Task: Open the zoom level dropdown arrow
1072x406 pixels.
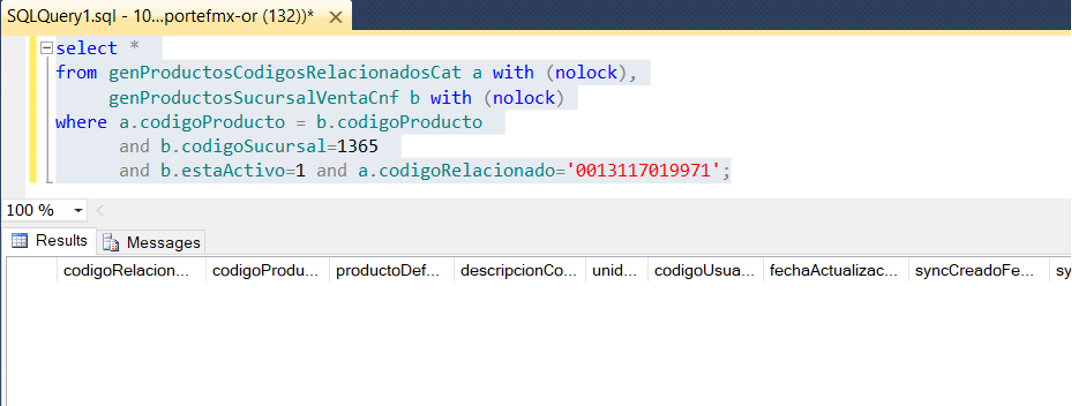Action: click(x=78, y=211)
